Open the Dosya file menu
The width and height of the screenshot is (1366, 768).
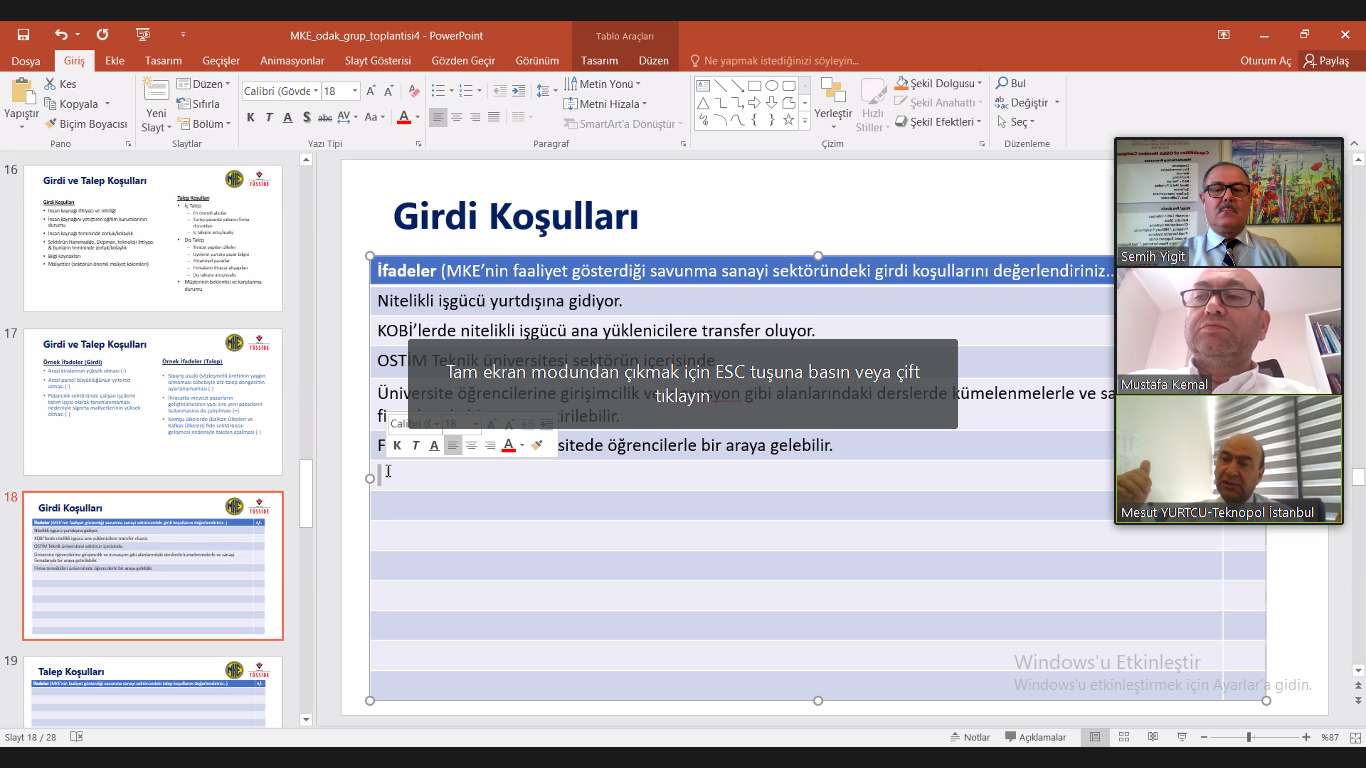click(26, 61)
